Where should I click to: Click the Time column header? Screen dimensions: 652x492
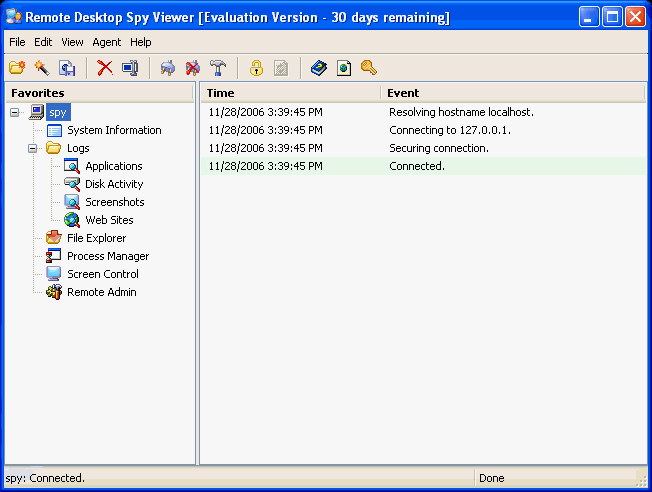[x=290, y=93]
